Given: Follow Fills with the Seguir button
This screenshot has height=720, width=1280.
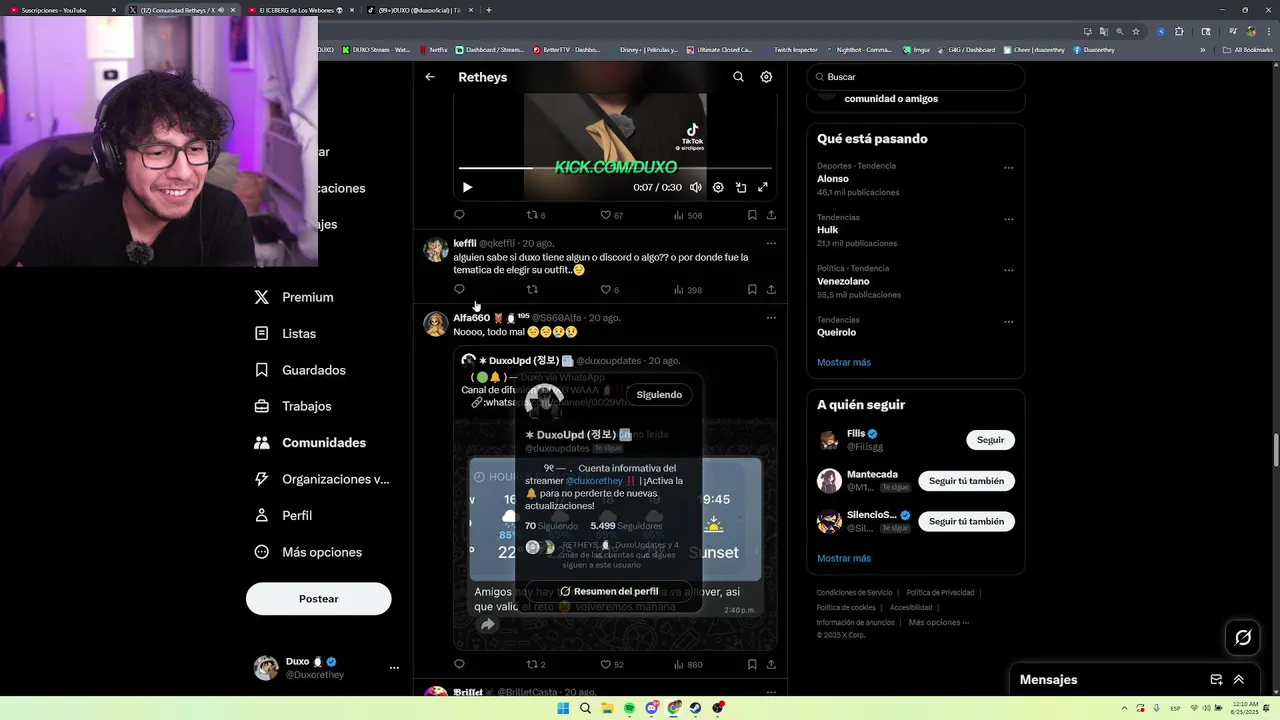Looking at the screenshot, I should pos(990,440).
